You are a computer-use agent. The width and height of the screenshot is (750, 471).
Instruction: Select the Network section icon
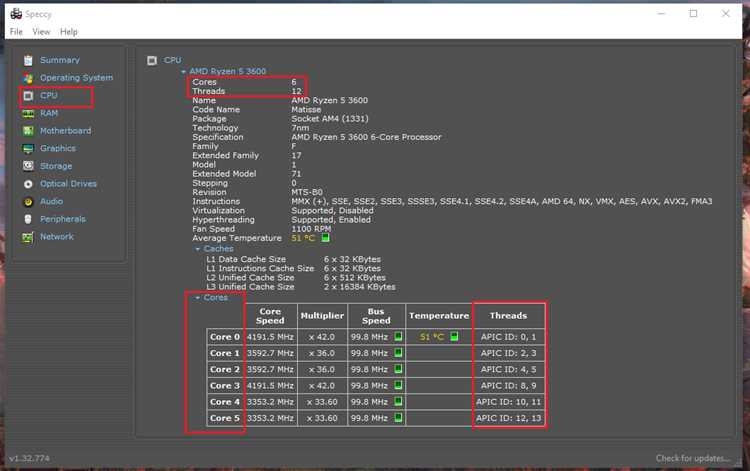(28, 237)
